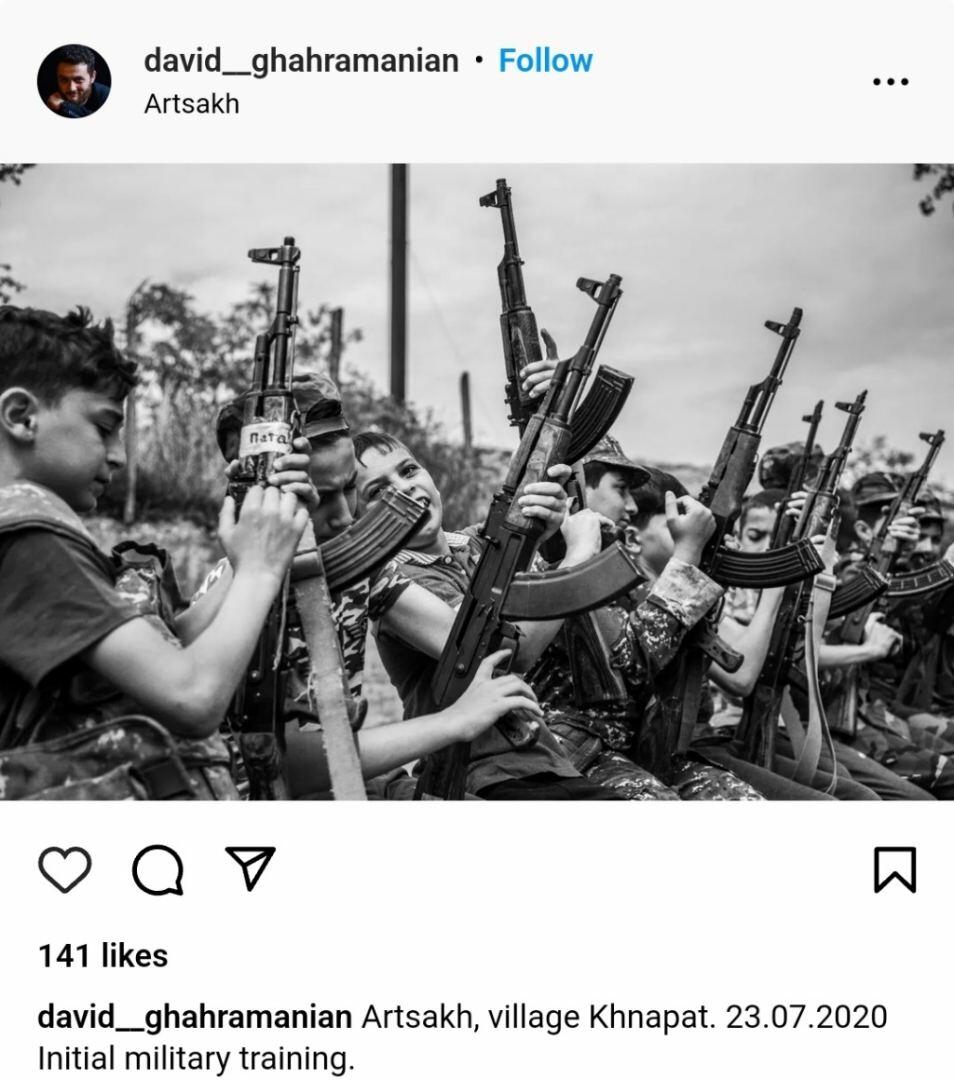The width and height of the screenshot is (954, 1080).
Task: Bookmark the Initial military training post
Action: [895, 869]
